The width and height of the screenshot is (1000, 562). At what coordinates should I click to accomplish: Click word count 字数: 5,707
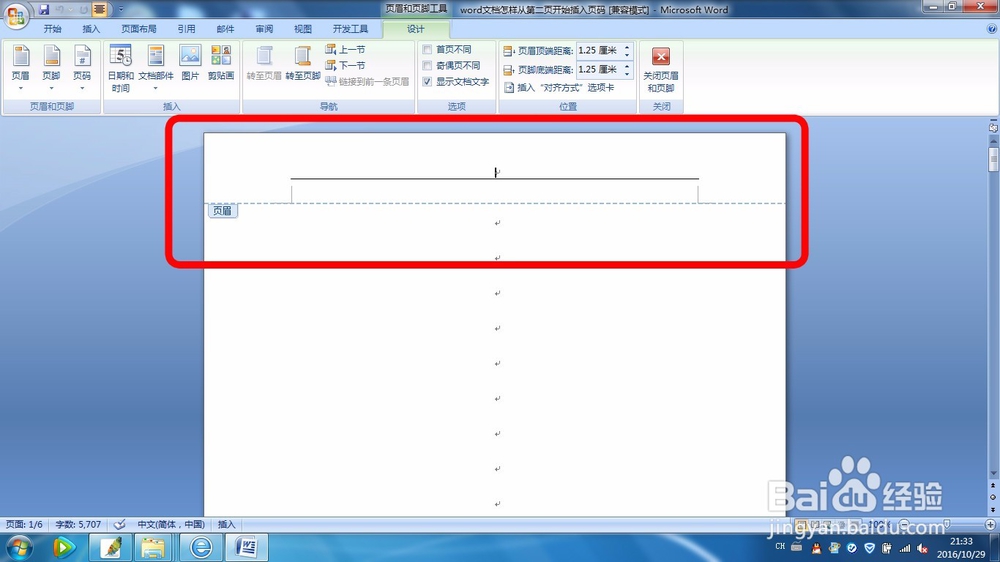coord(78,524)
